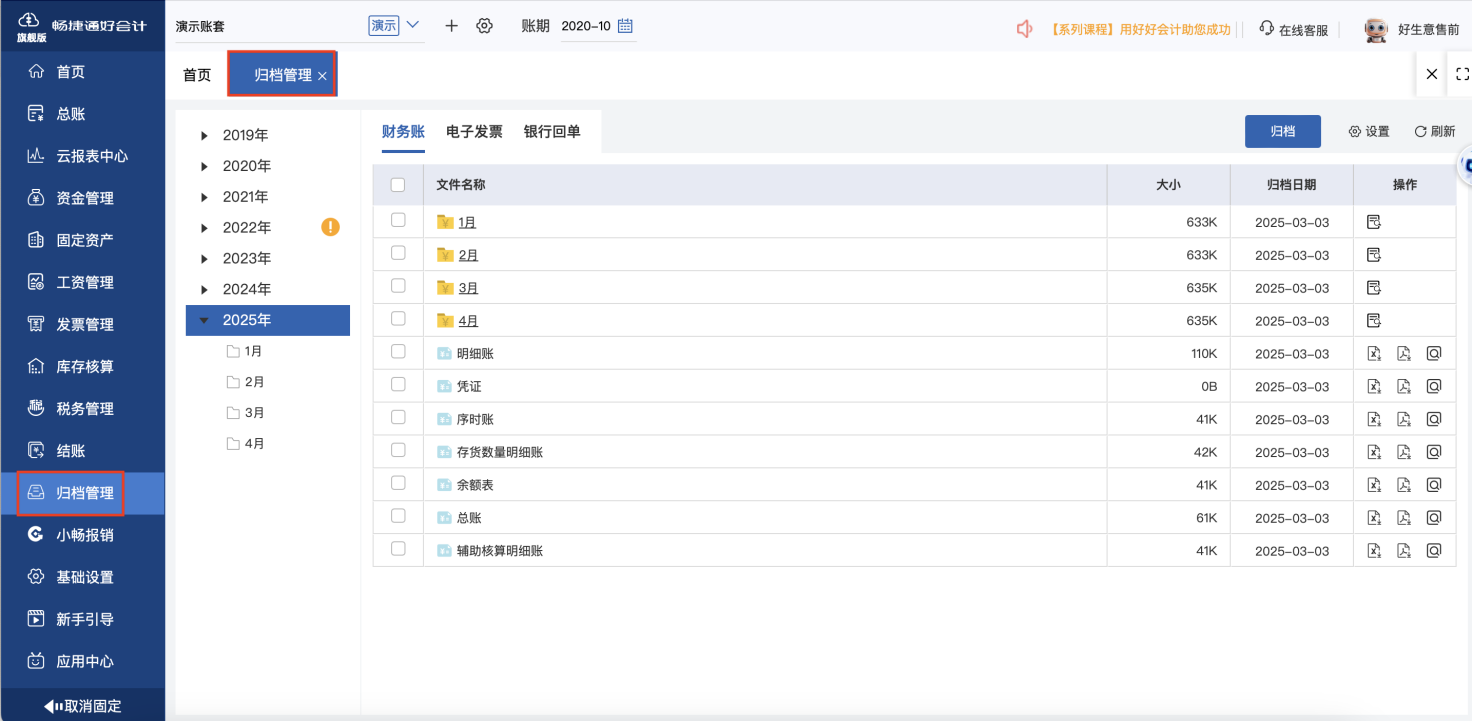The width and height of the screenshot is (1472, 721).
Task: Mute the announcement speaker icon
Action: point(1023,29)
